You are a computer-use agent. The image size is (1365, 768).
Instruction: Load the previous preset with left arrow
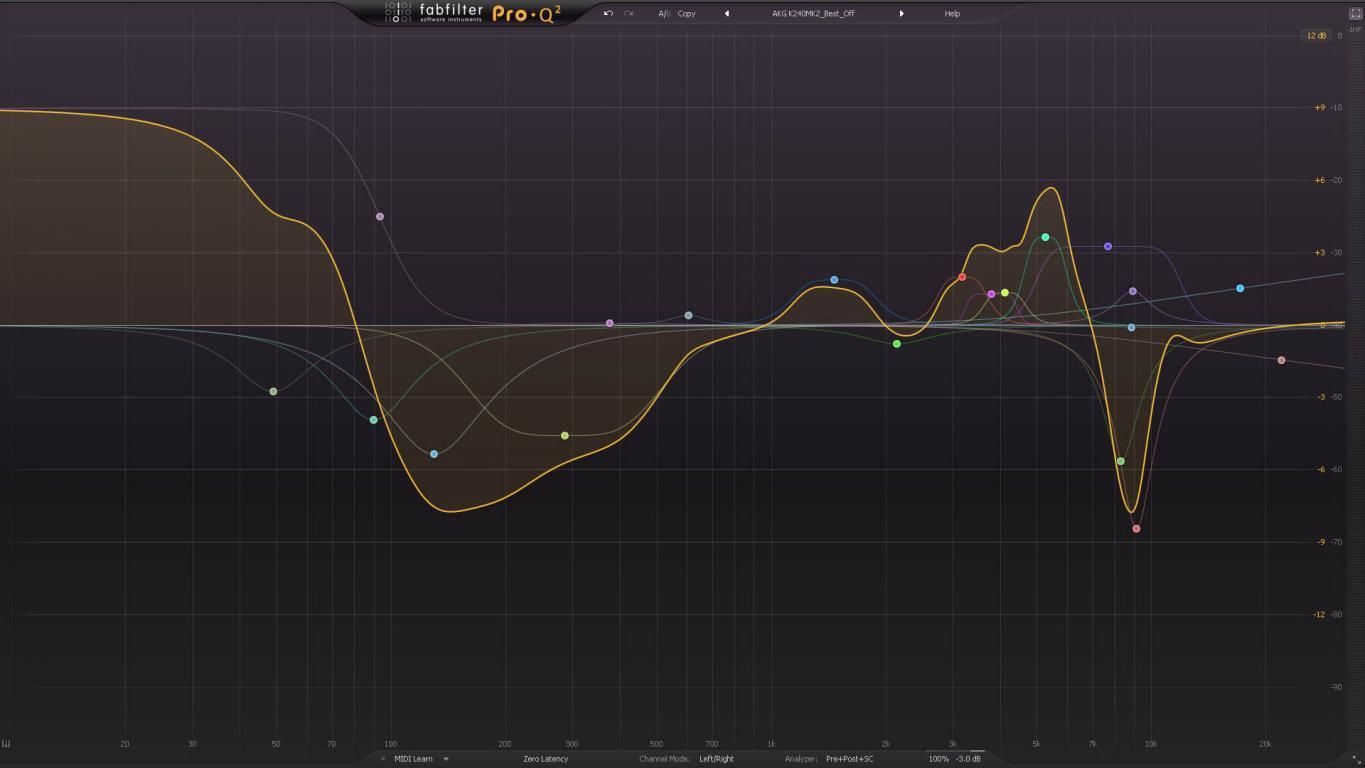point(727,14)
